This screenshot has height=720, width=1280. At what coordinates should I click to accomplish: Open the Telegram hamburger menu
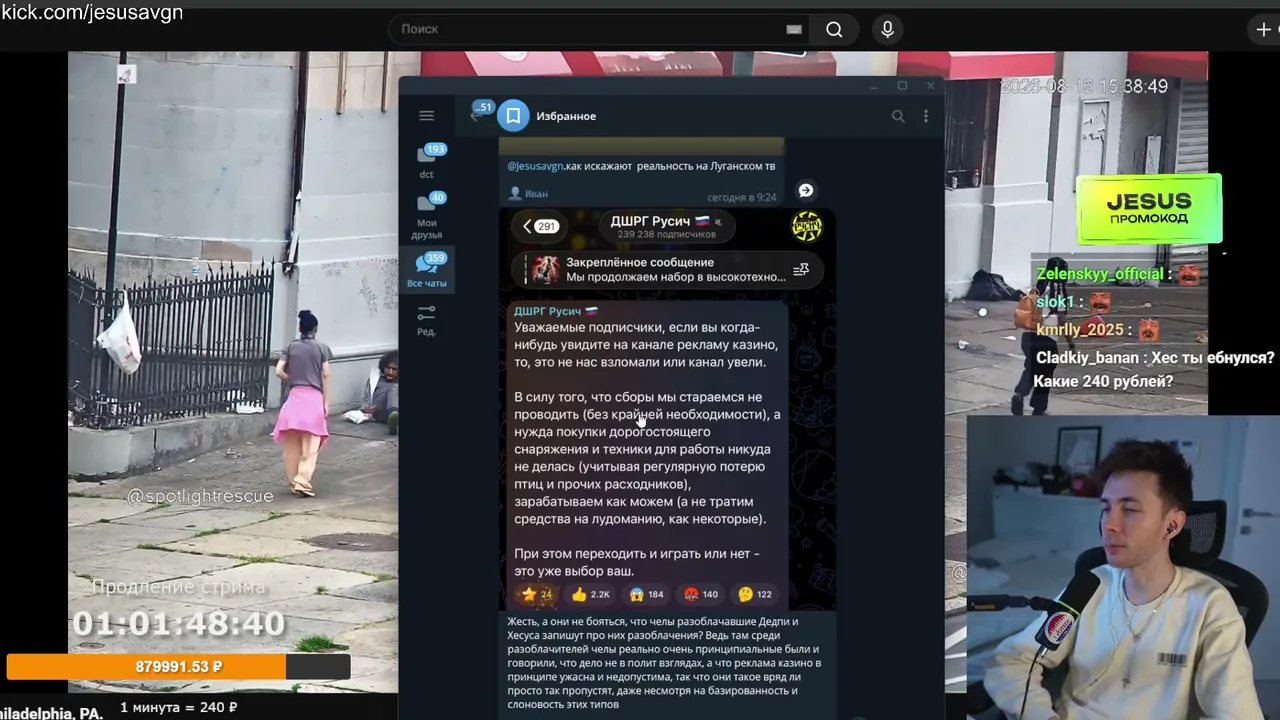(x=426, y=116)
